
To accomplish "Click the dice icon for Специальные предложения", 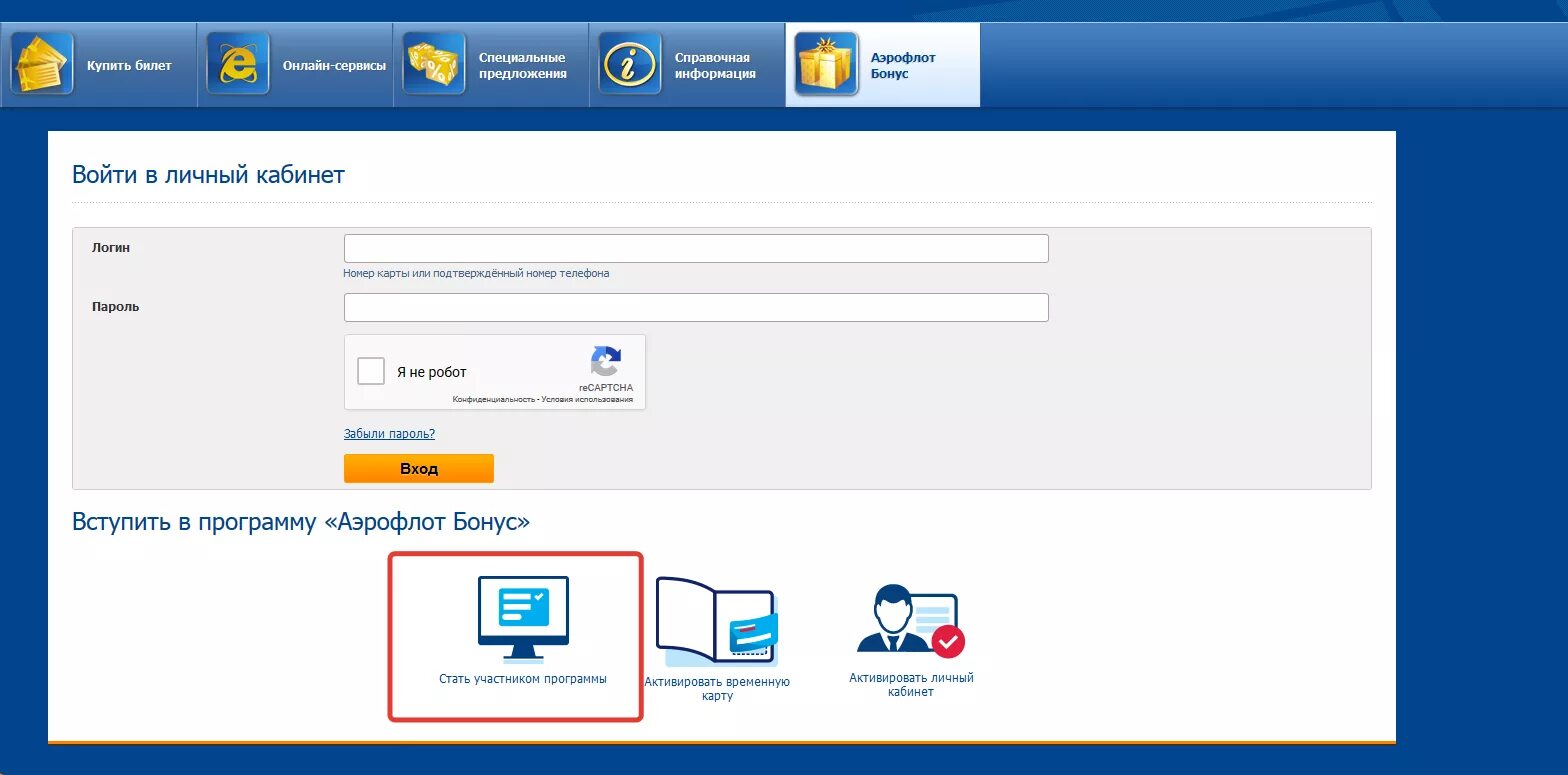I will (x=434, y=64).
